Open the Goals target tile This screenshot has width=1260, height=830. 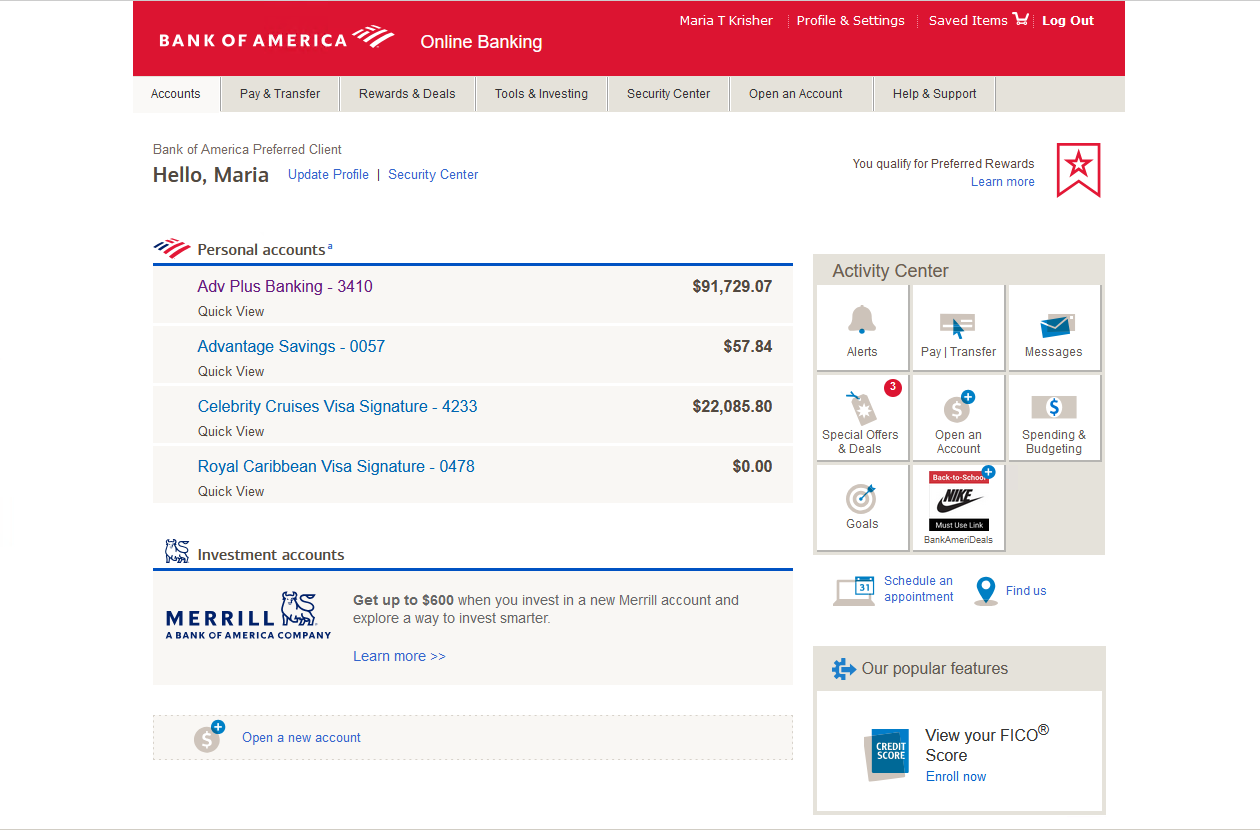(x=862, y=507)
